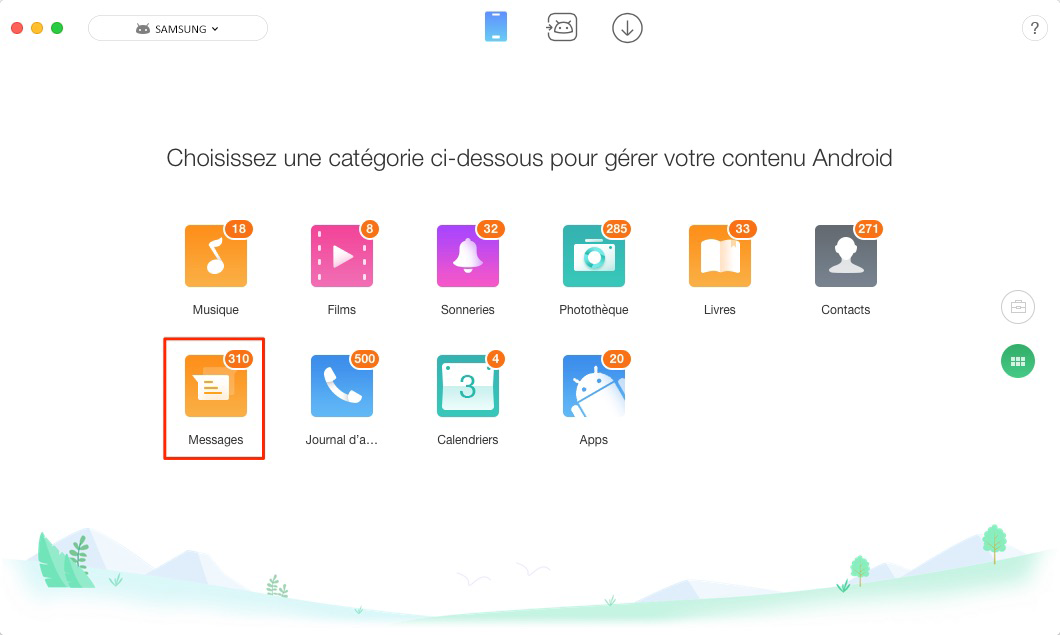Switch to the briefcase toolbox view

pyautogui.click(x=1018, y=308)
